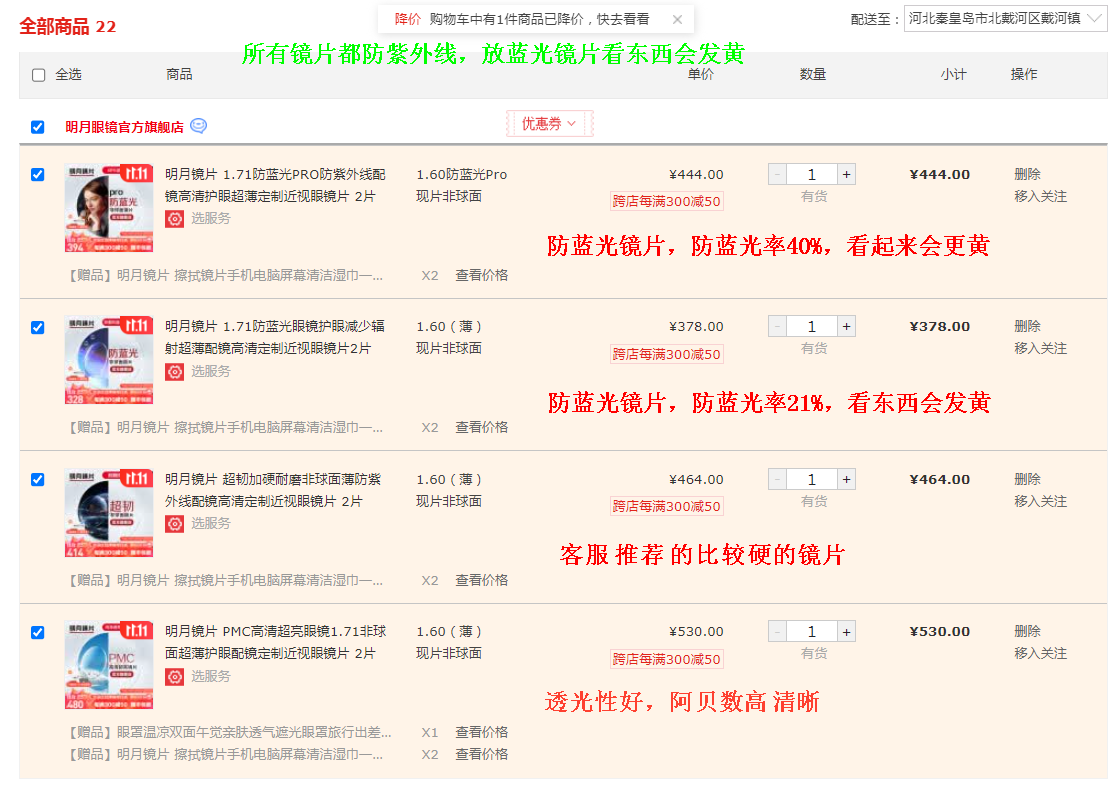Click 查看价格 for the 防蓝光PRO gift

(x=482, y=275)
